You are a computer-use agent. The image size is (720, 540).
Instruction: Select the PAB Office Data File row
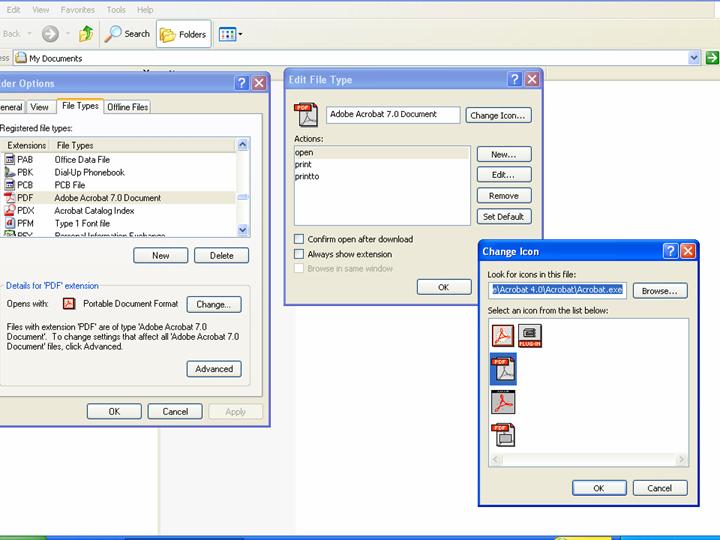[118, 159]
